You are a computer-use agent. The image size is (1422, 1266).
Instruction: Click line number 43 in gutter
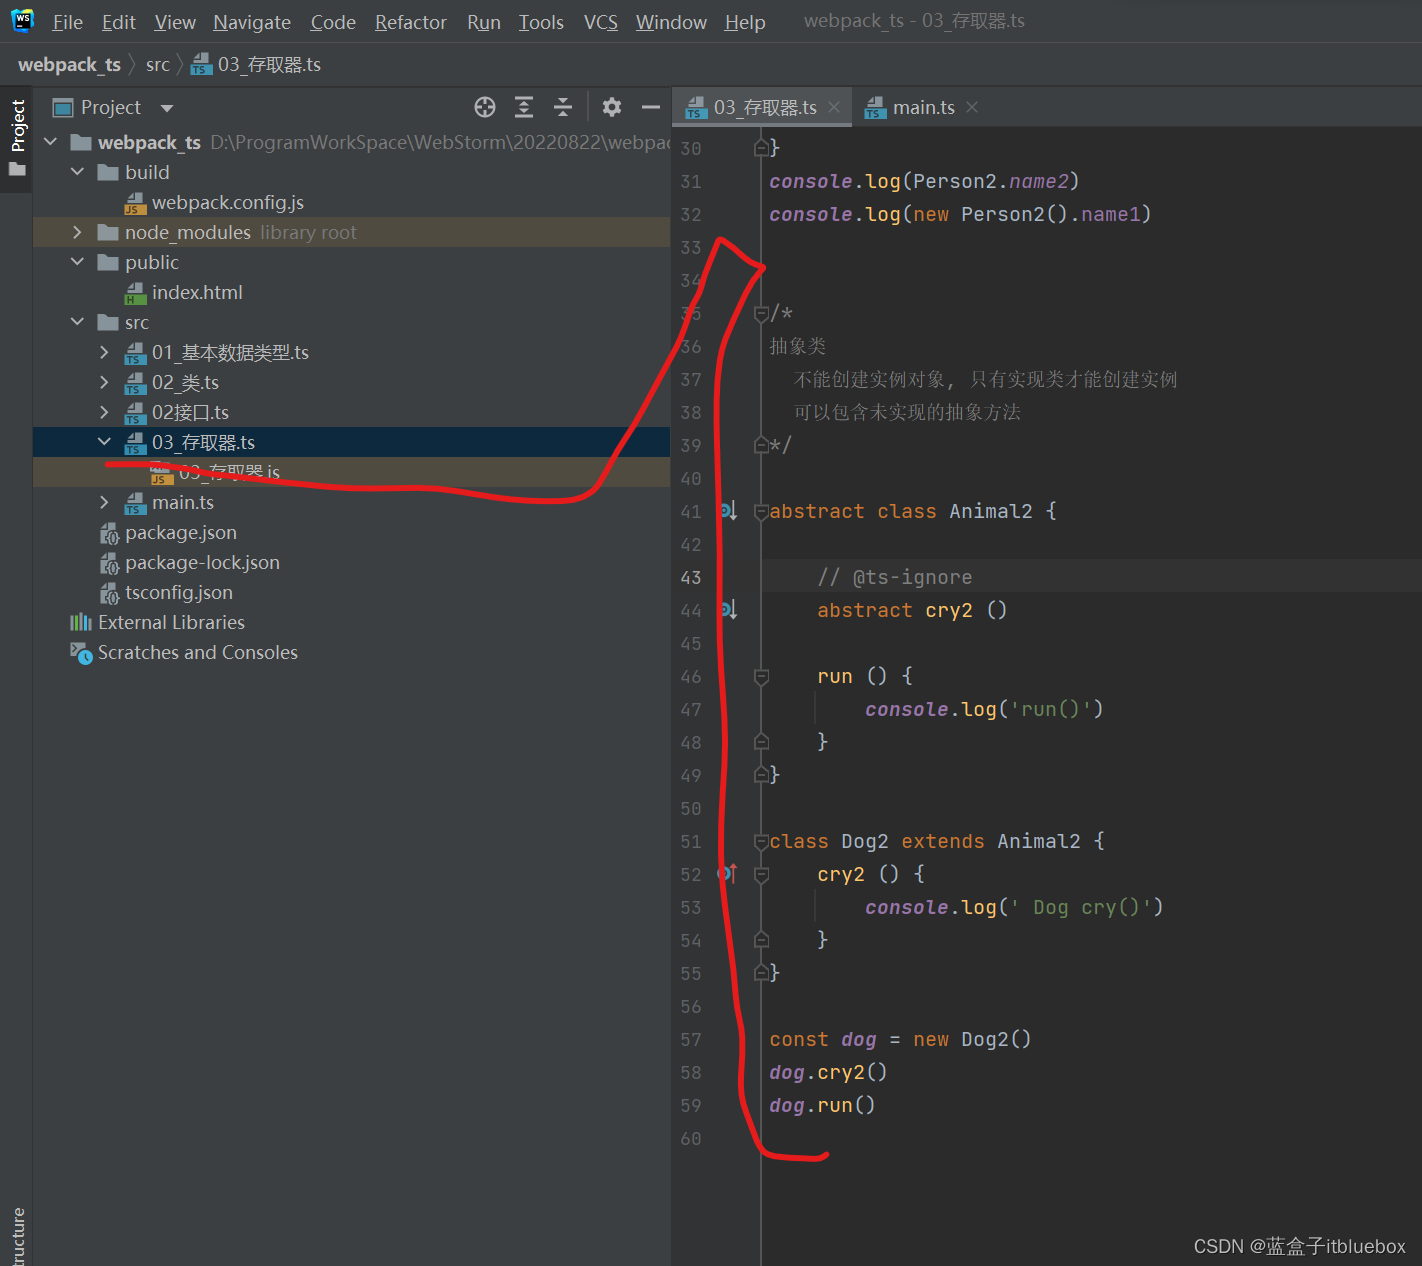coord(691,577)
